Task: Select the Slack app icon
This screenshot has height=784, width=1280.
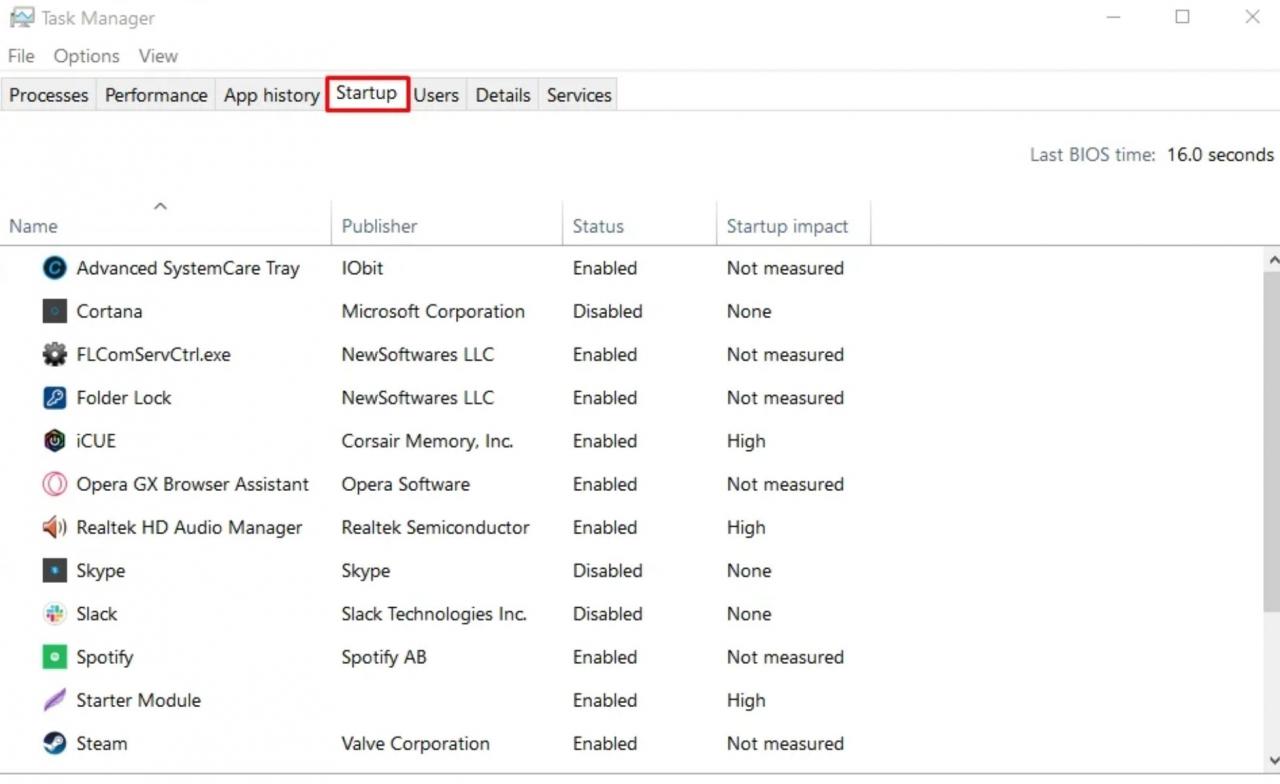Action: coord(54,614)
